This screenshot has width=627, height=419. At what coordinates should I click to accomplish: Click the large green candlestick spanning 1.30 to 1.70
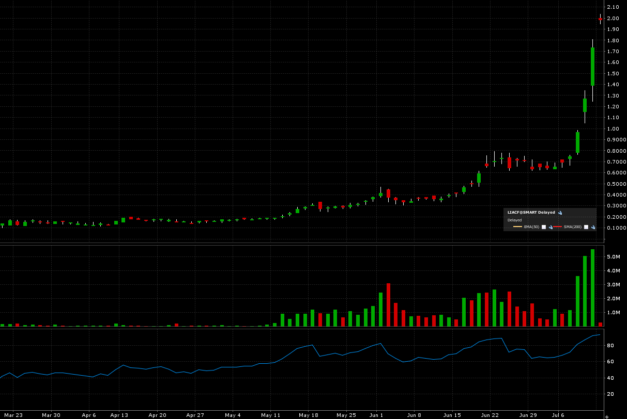(593, 66)
